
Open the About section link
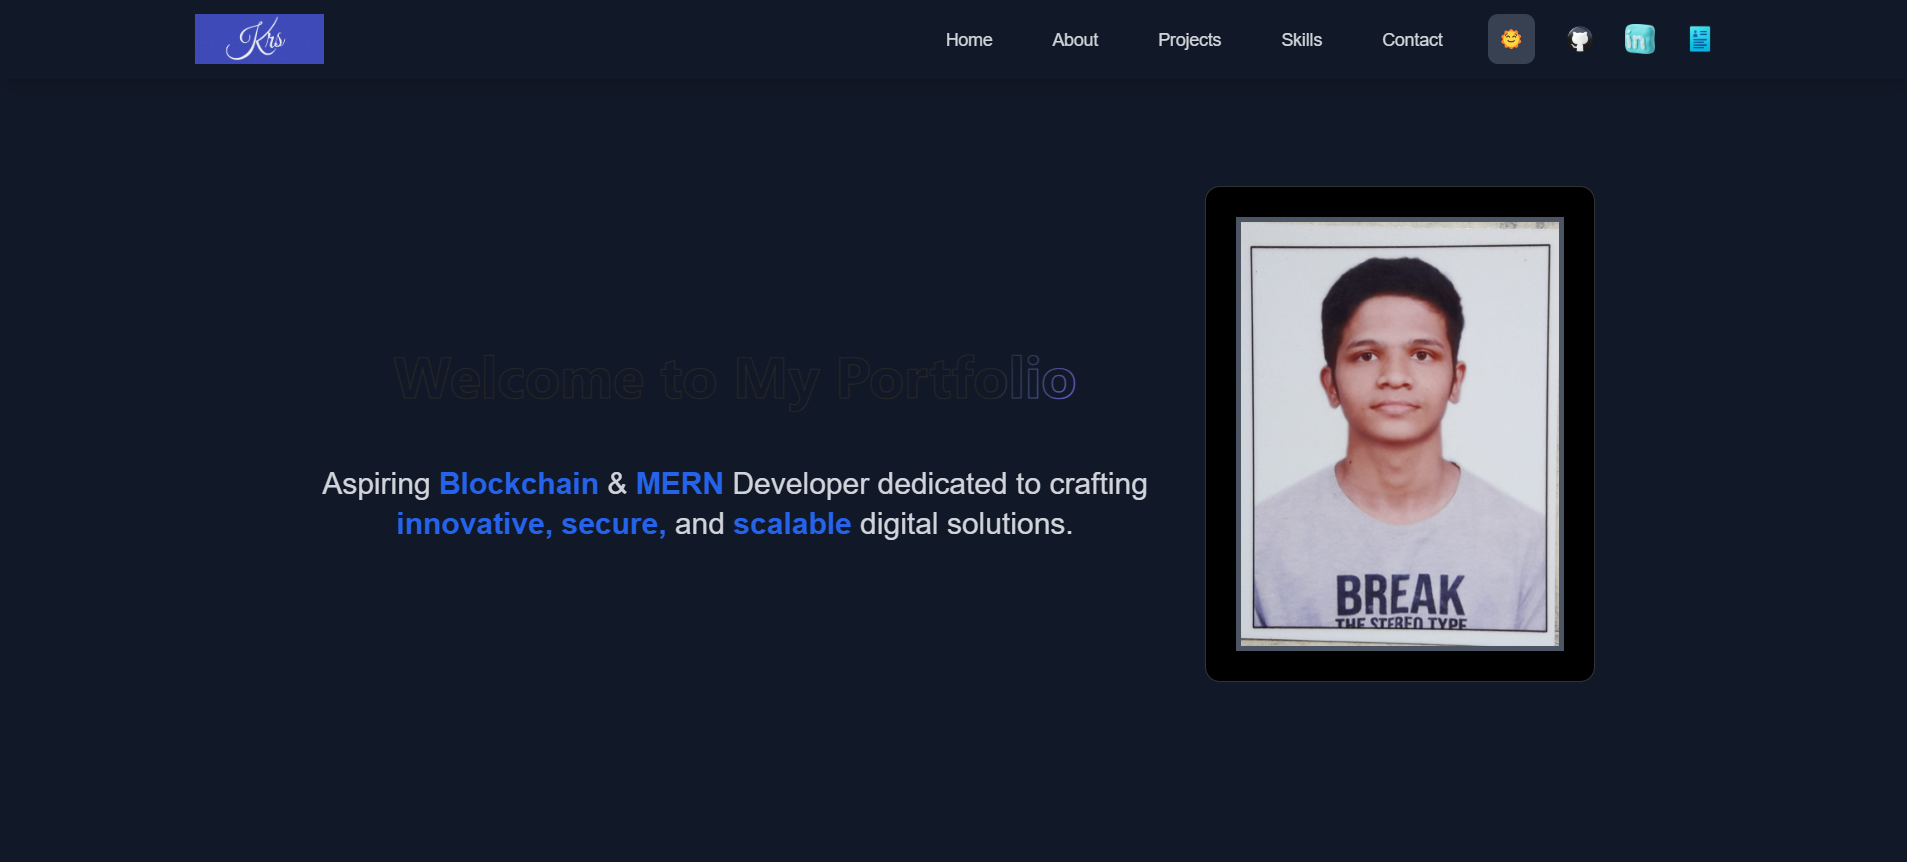click(1075, 40)
